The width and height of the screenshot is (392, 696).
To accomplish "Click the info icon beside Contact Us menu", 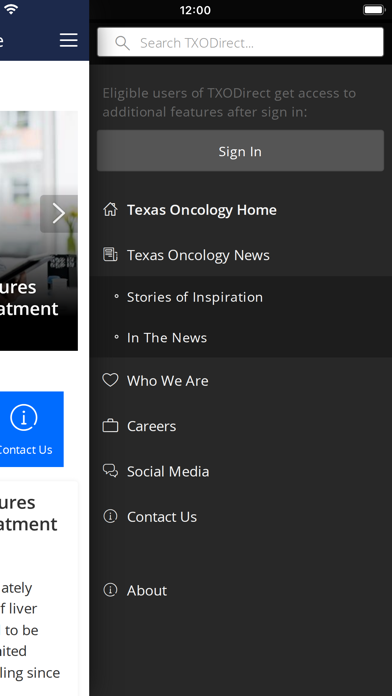I will (x=110, y=516).
